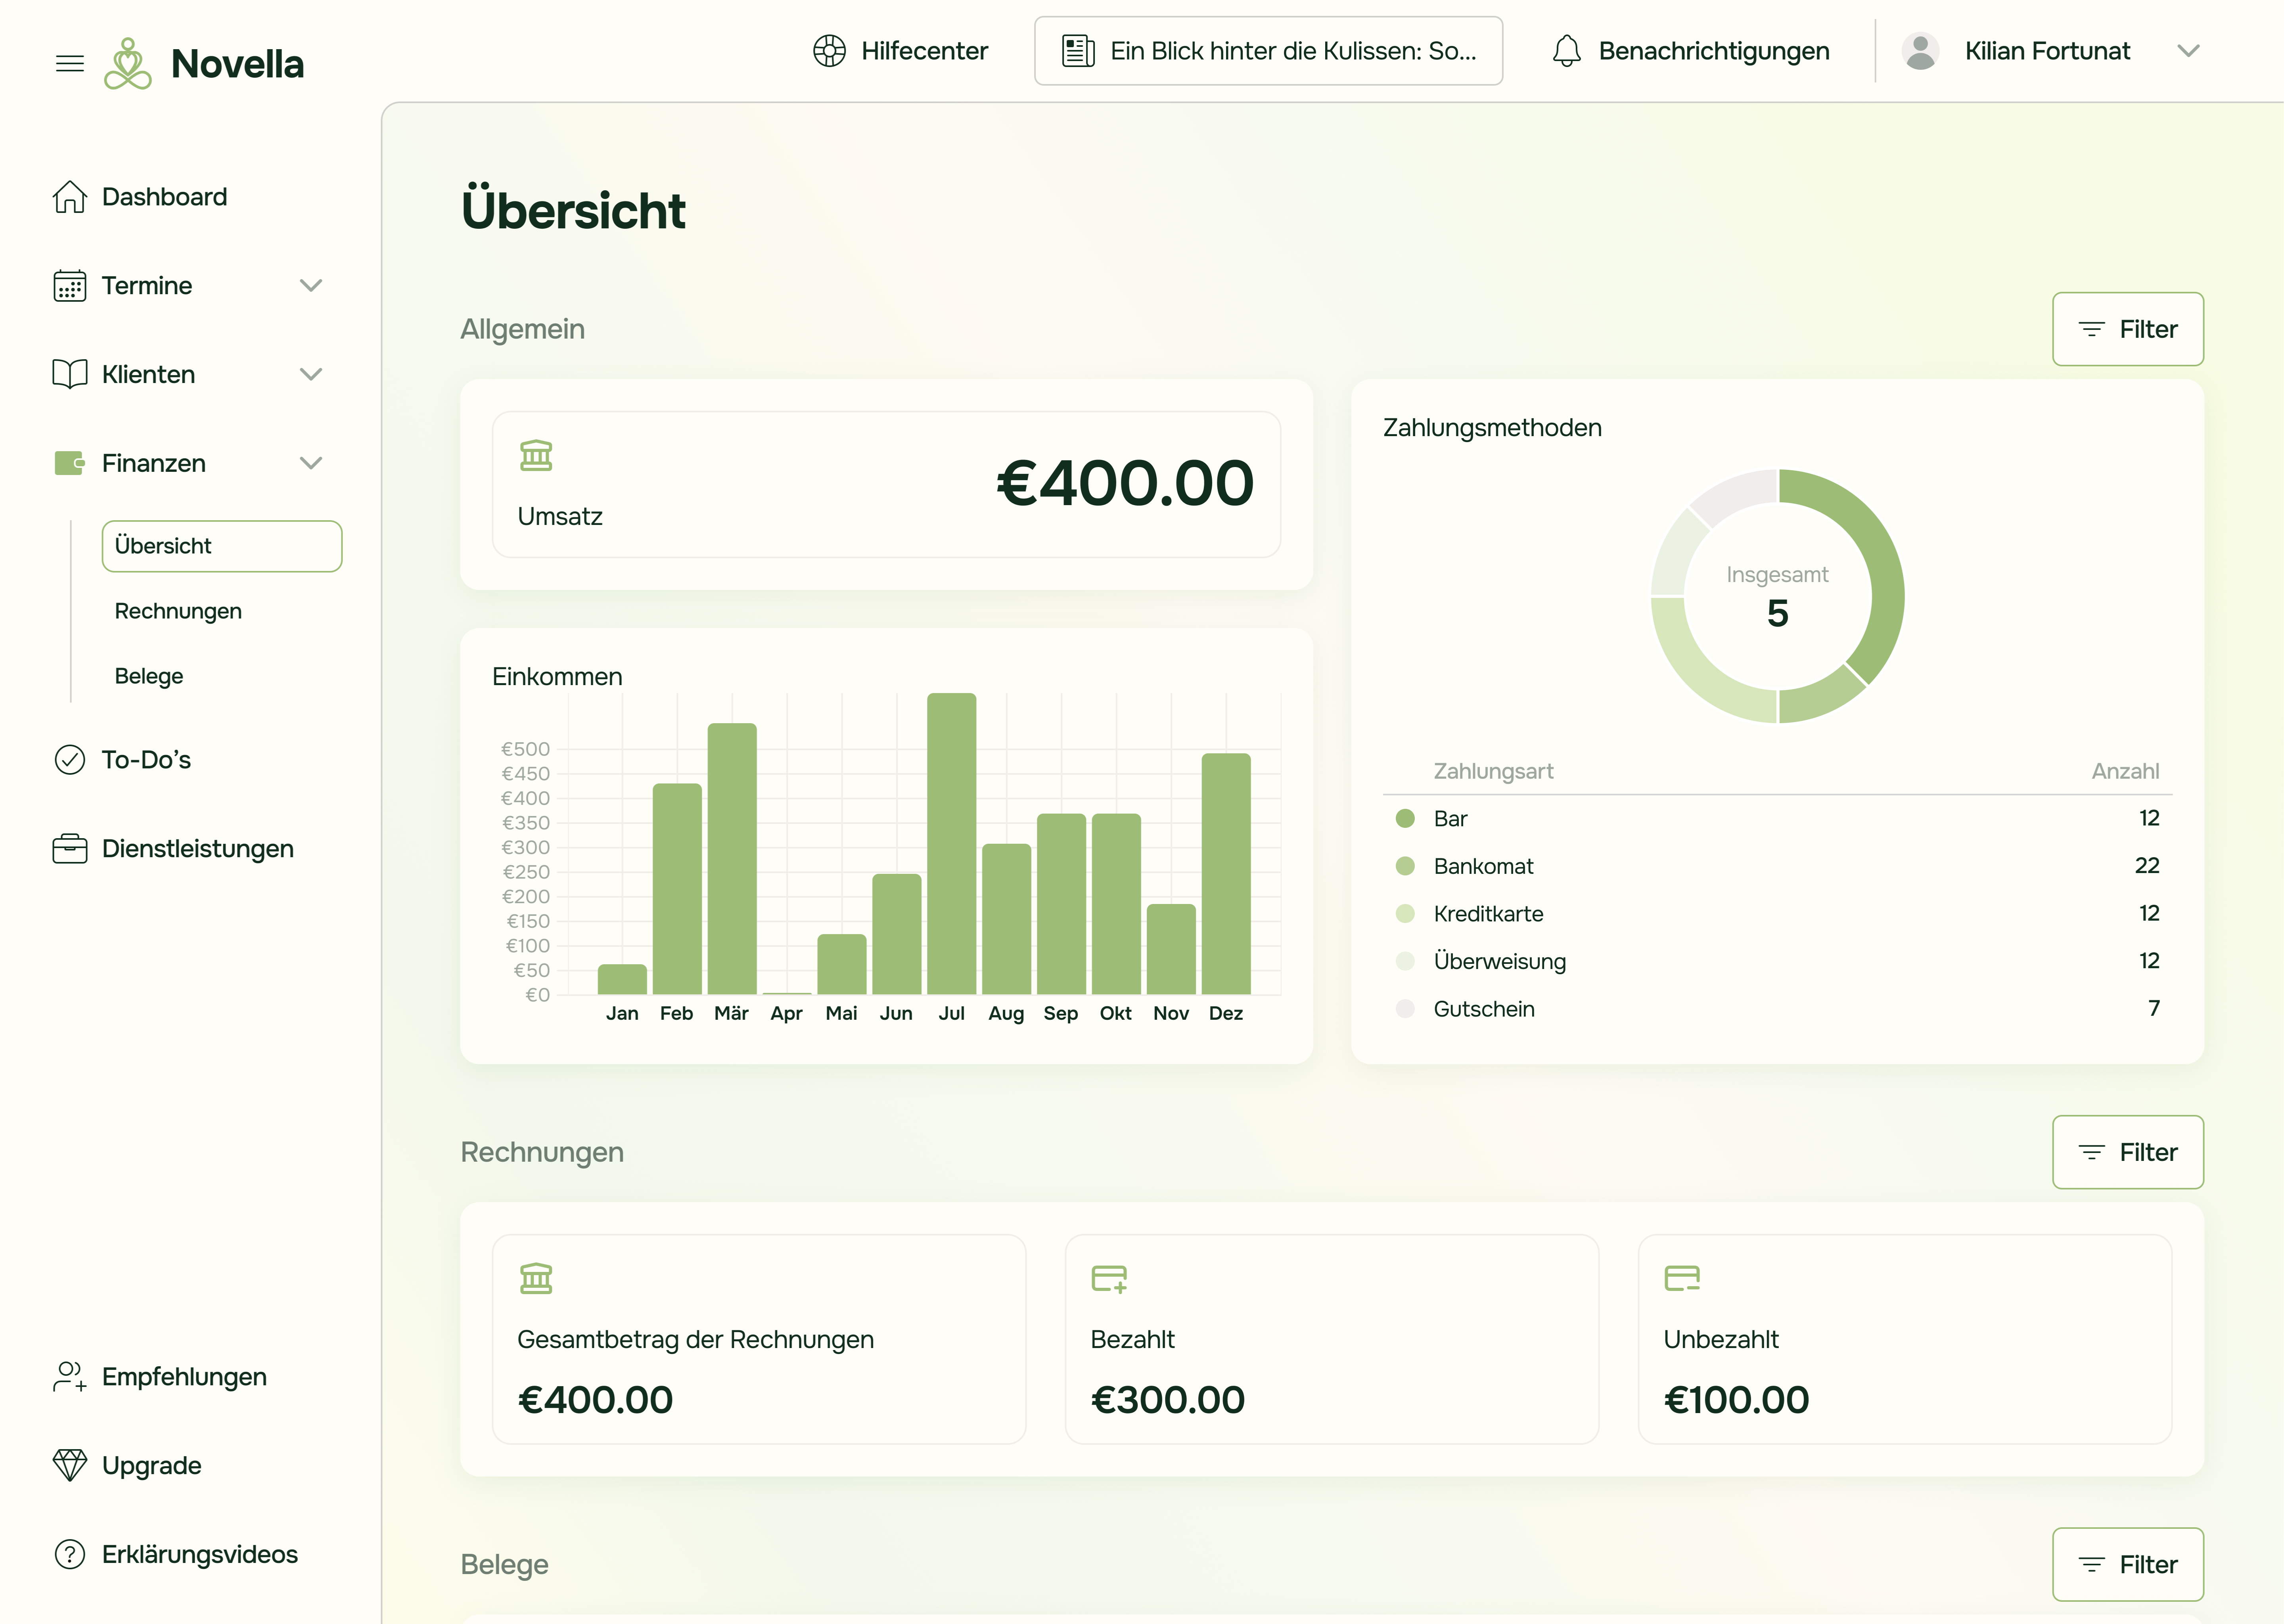Click the Hilfecenter lifebuoy icon

coord(829,51)
